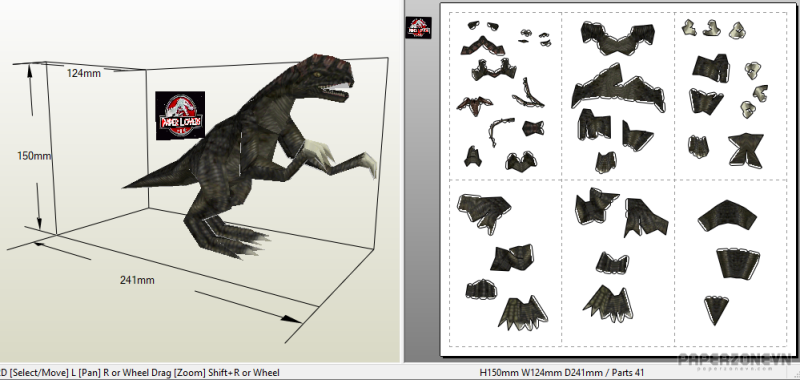Click the model size and Parts 41 status text
The height and width of the screenshot is (380, 800).
pos(562,372)
